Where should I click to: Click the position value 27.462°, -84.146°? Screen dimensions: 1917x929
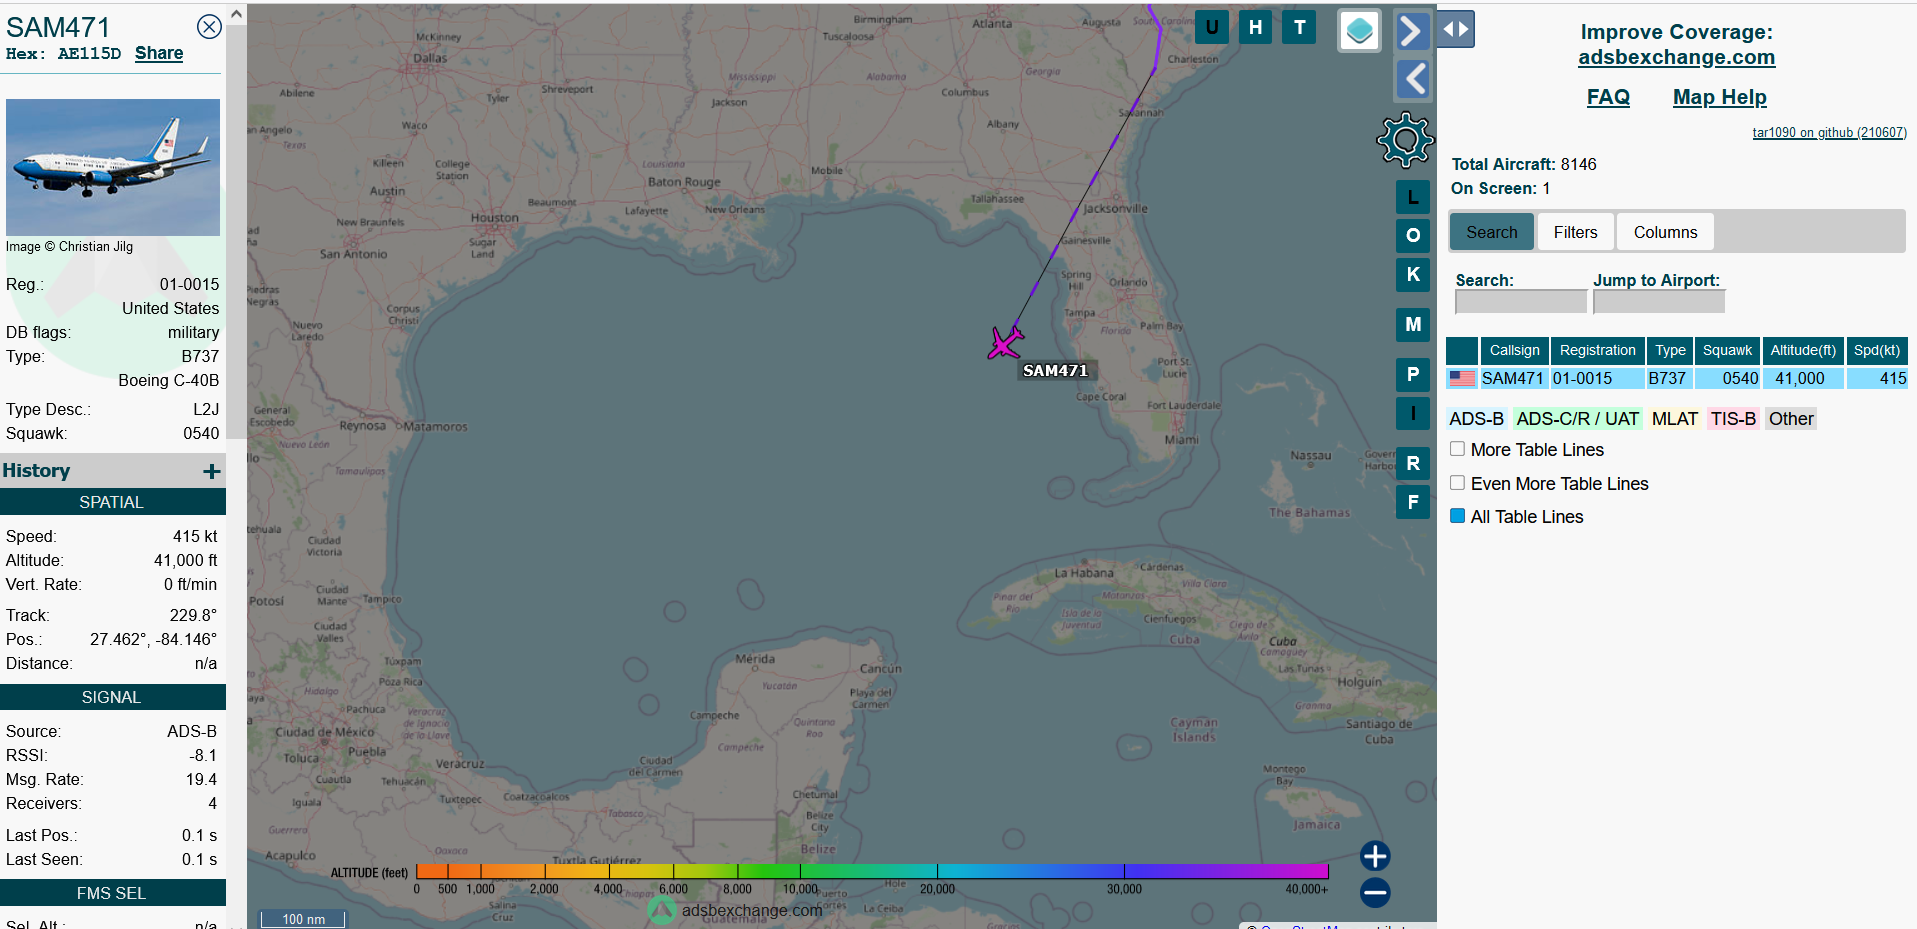(x=153, y=639)
